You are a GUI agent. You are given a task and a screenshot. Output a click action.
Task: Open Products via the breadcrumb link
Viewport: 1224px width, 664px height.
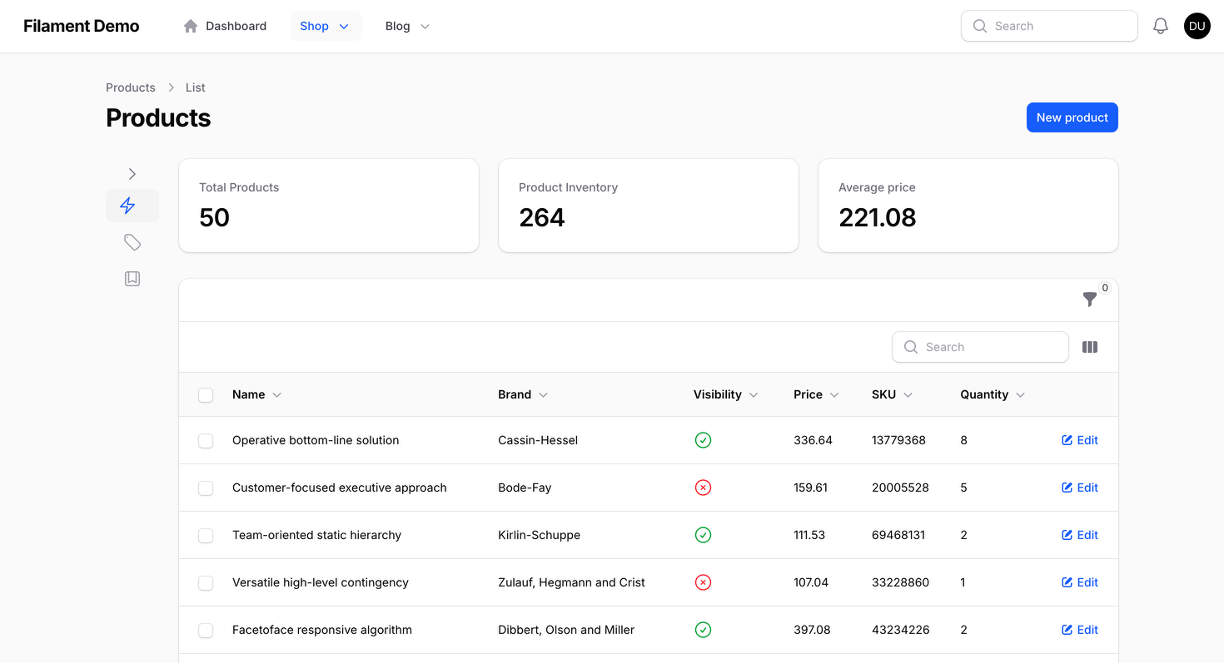(x=130, y=87)
